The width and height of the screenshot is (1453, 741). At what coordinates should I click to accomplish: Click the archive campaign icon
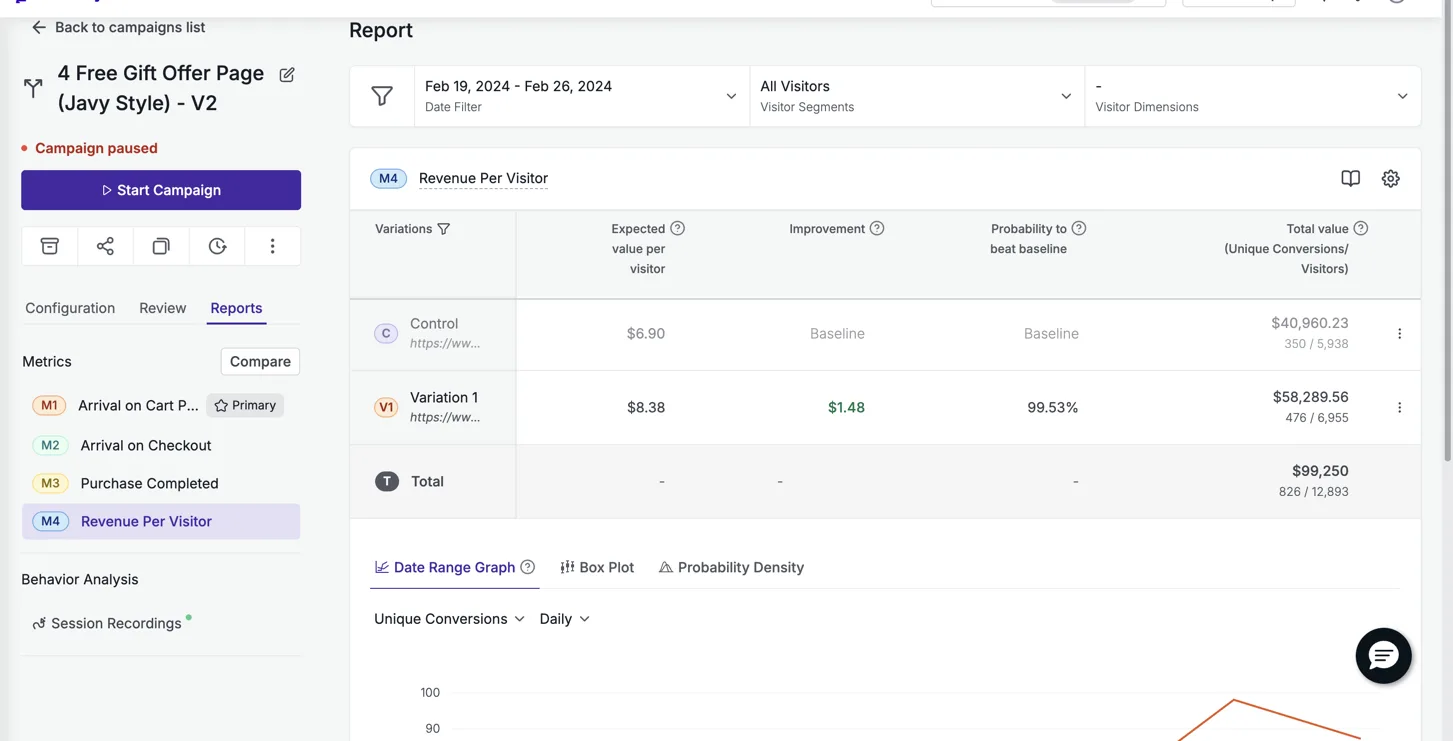49,246
